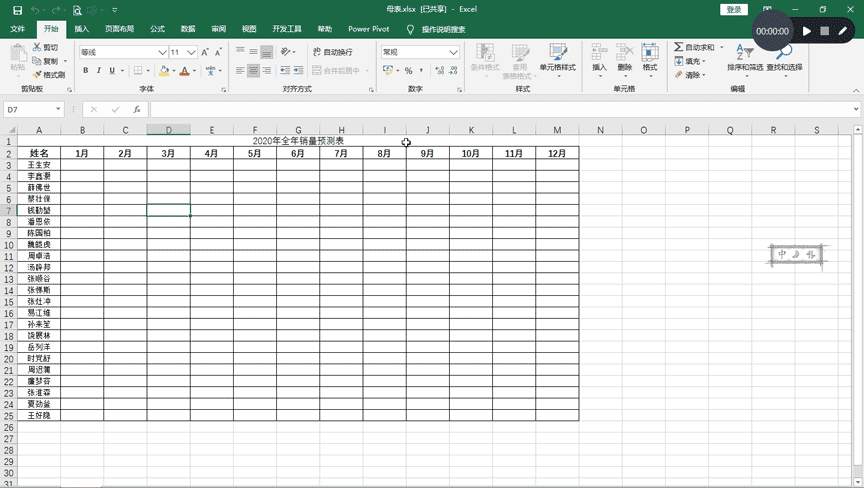Select the 12月 header cell
Viewport: 864px width, 488px height.
pyautogui.click(x=557, y=153)
